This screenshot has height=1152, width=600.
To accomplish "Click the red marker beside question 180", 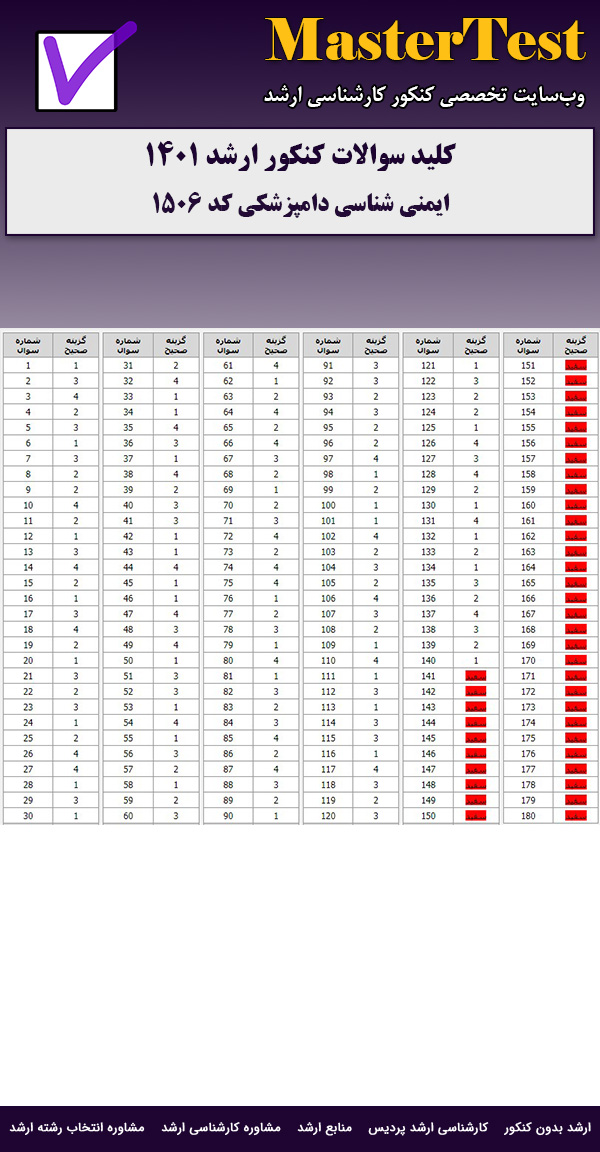I will 576,816.
